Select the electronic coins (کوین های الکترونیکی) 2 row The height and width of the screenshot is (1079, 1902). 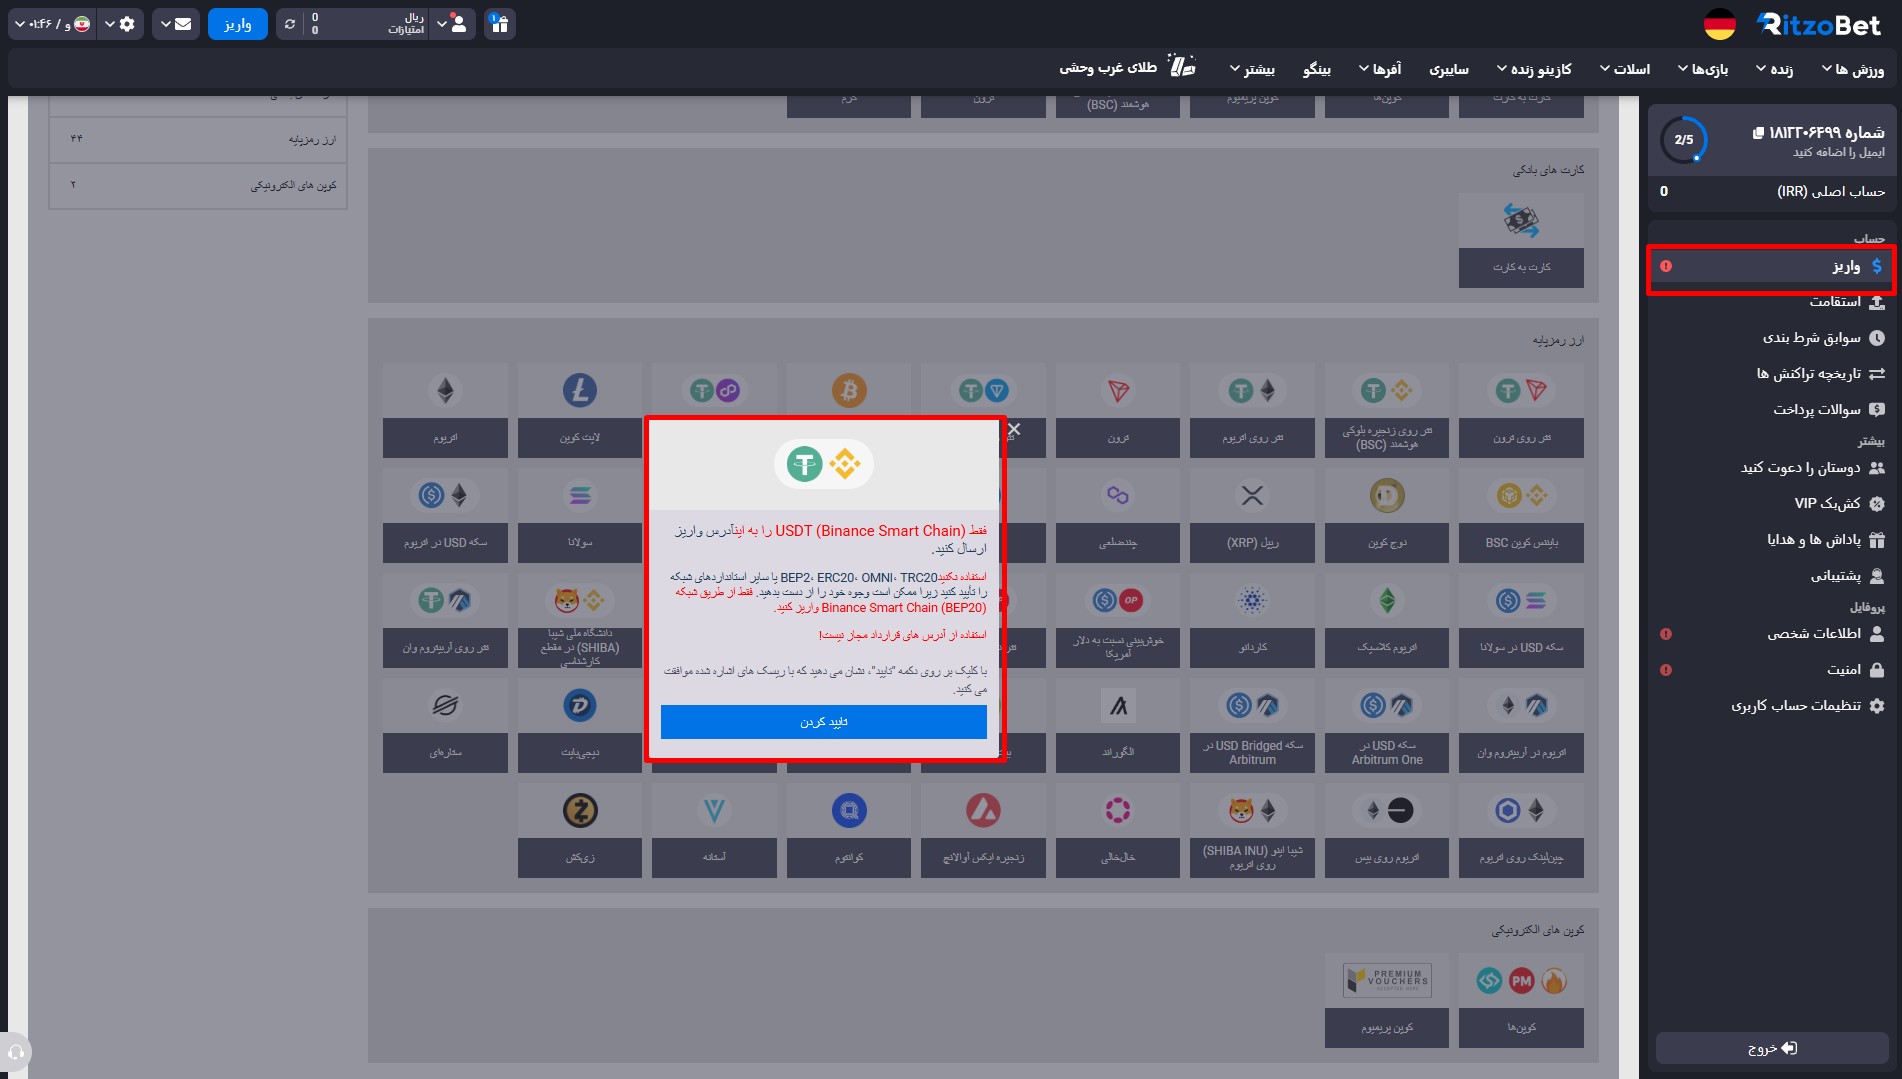pyautogui.click(x=198, y=185)
